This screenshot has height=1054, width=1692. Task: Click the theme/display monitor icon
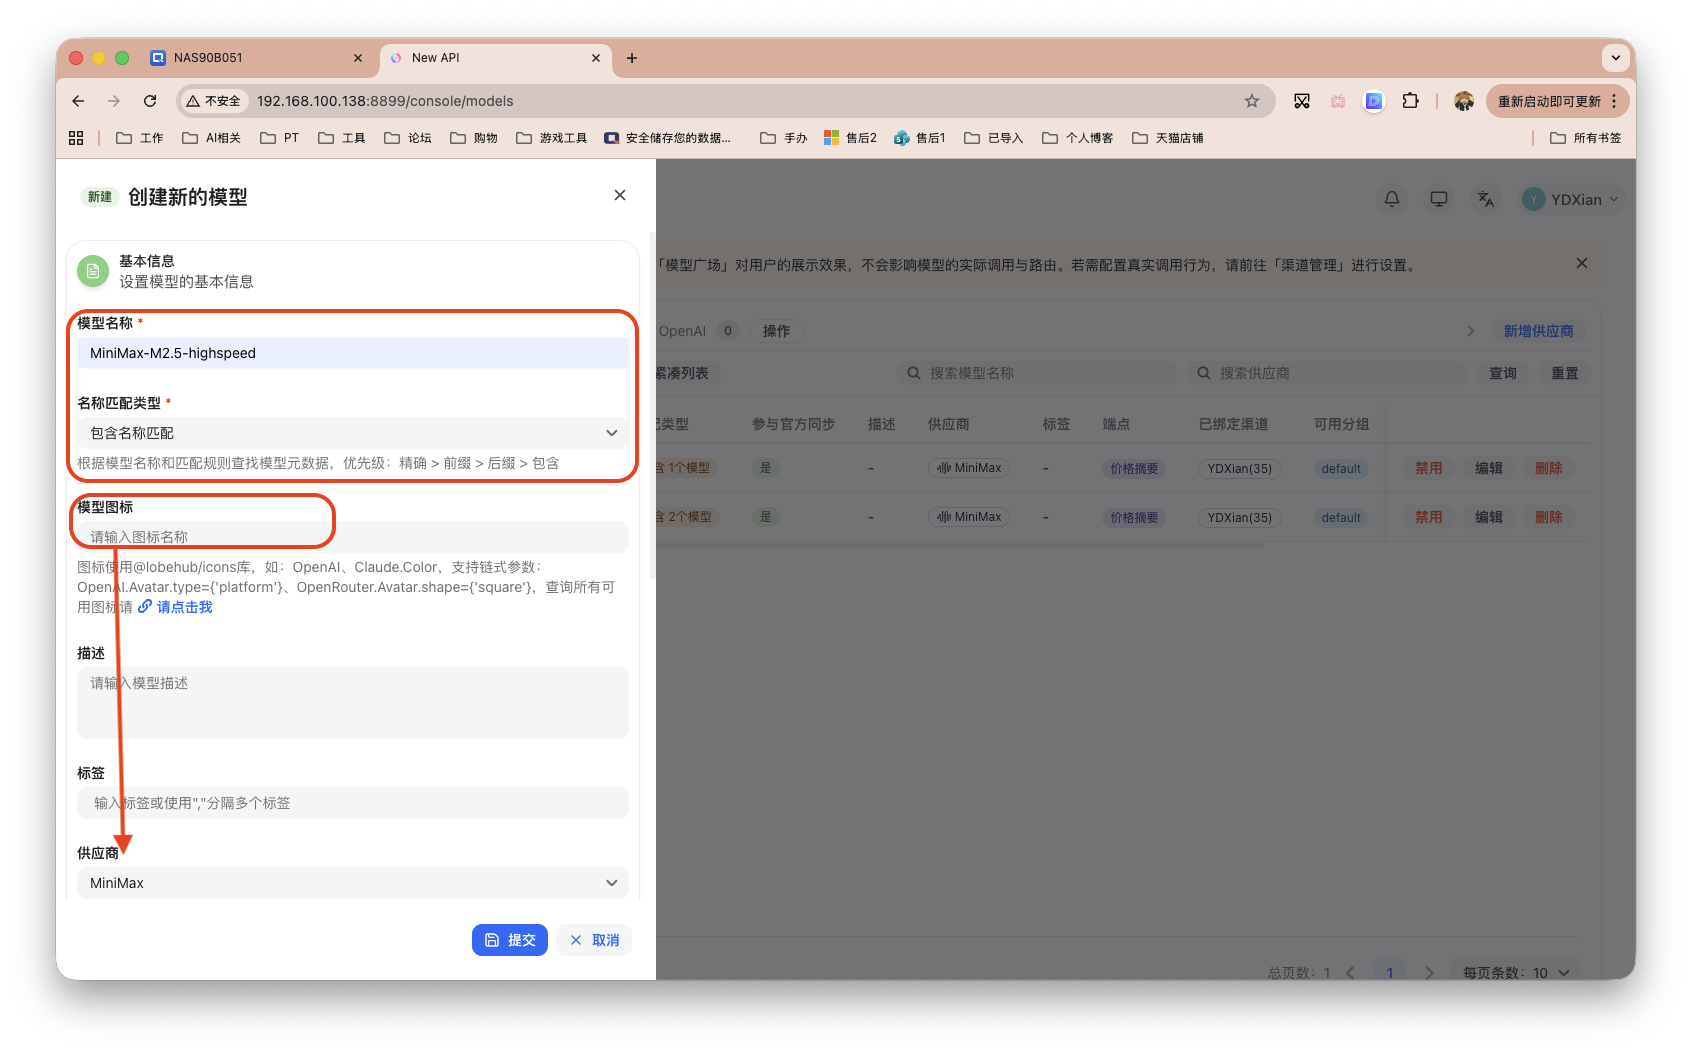[1438, 199]
